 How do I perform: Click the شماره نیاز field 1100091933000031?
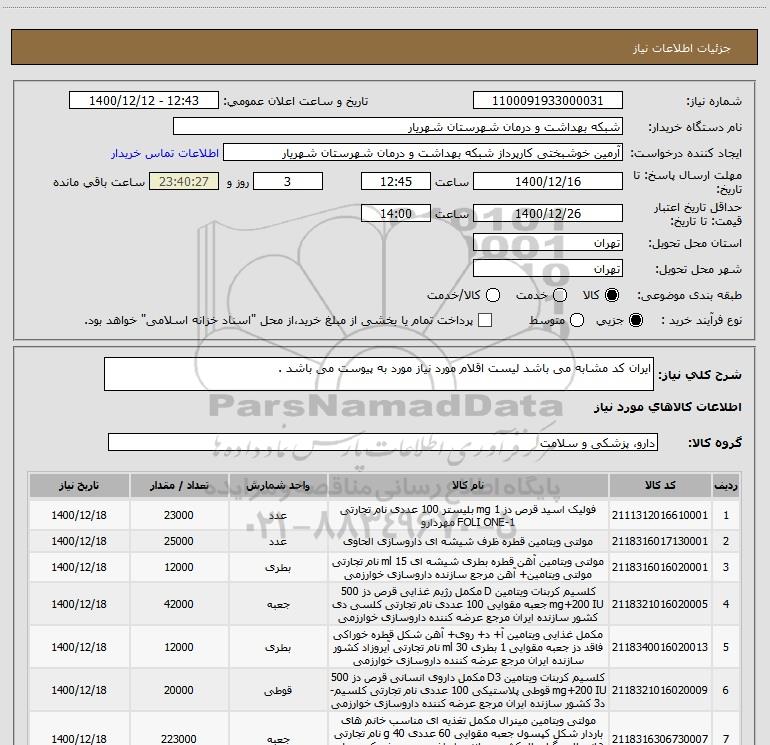pos(548,101)
